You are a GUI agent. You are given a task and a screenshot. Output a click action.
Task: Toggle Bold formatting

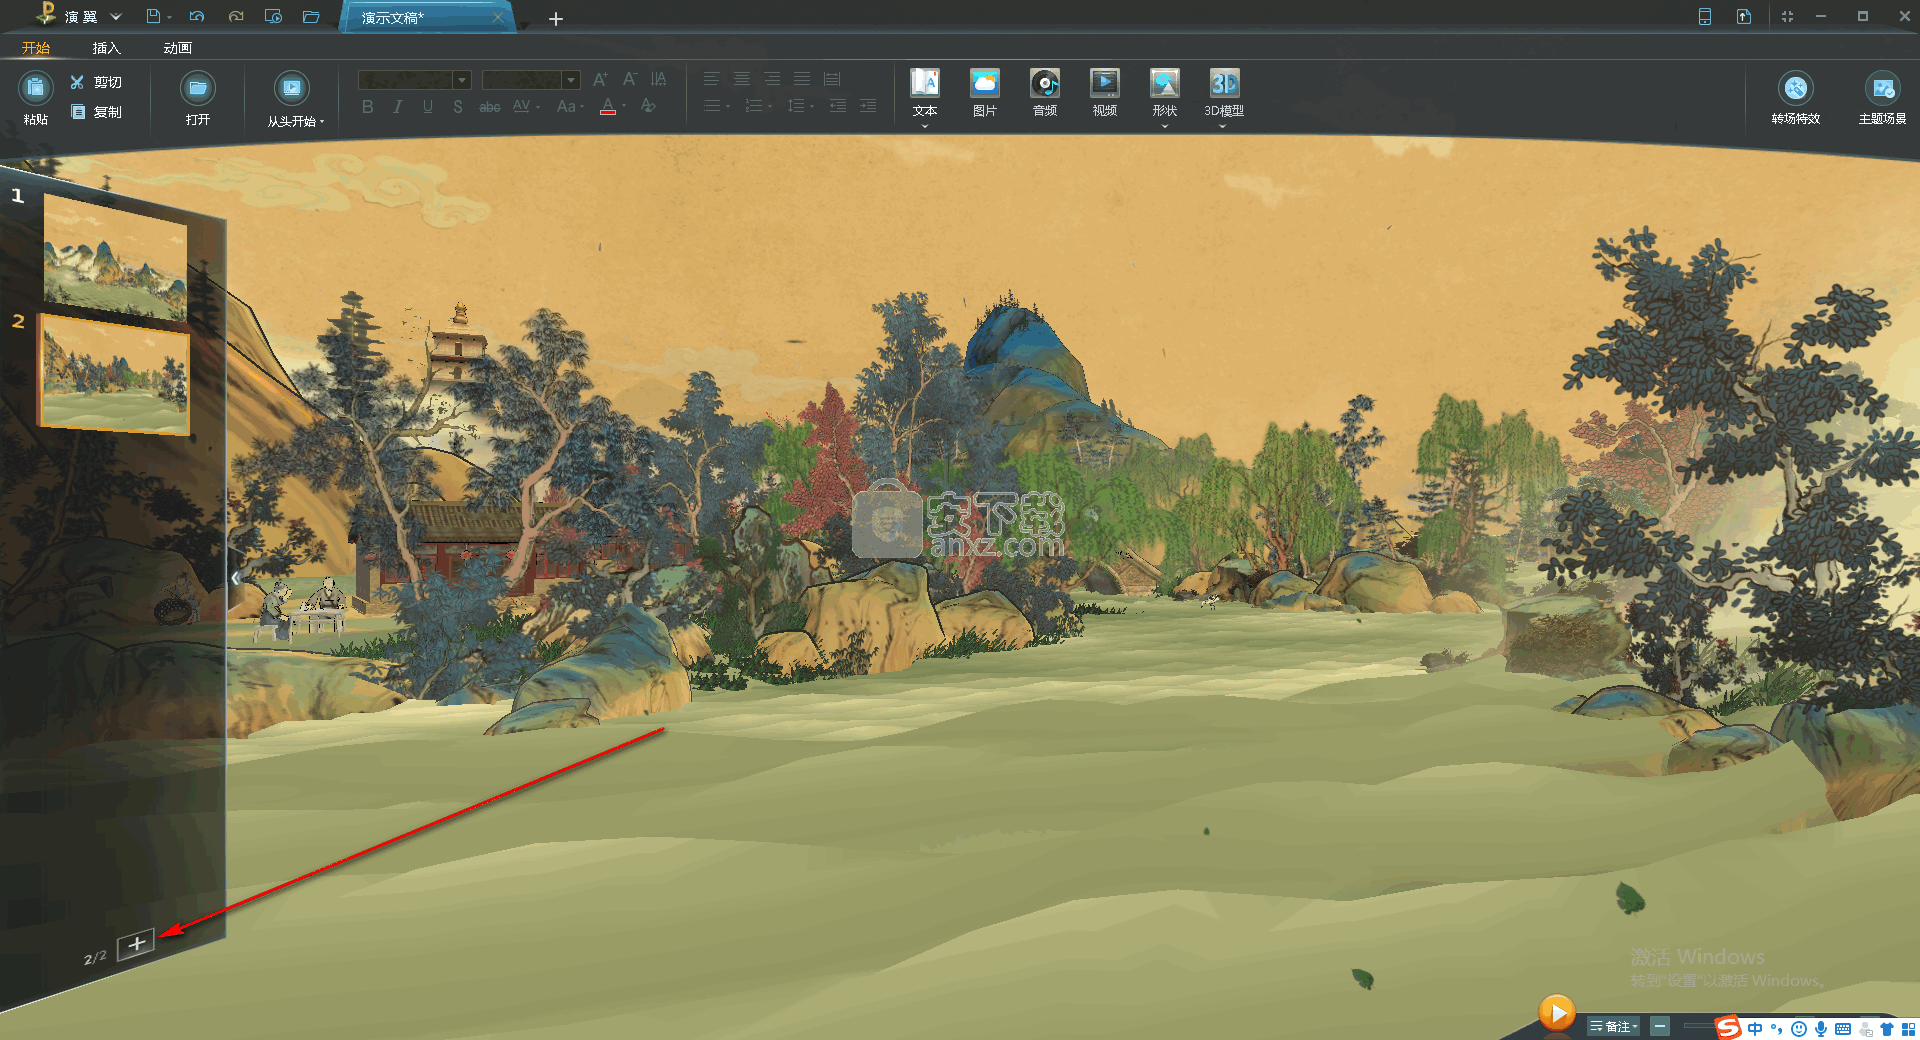coord(368,106)
